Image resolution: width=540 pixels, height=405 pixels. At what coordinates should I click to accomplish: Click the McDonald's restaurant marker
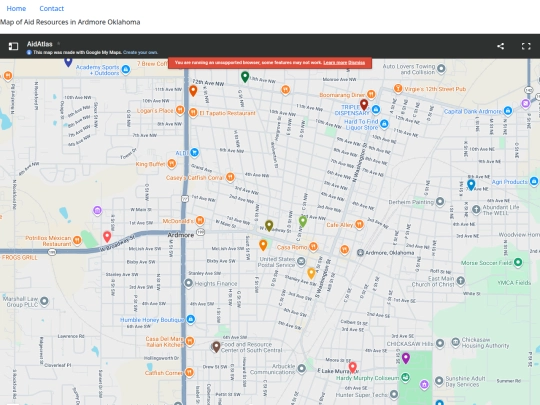(x=200, y=220)
